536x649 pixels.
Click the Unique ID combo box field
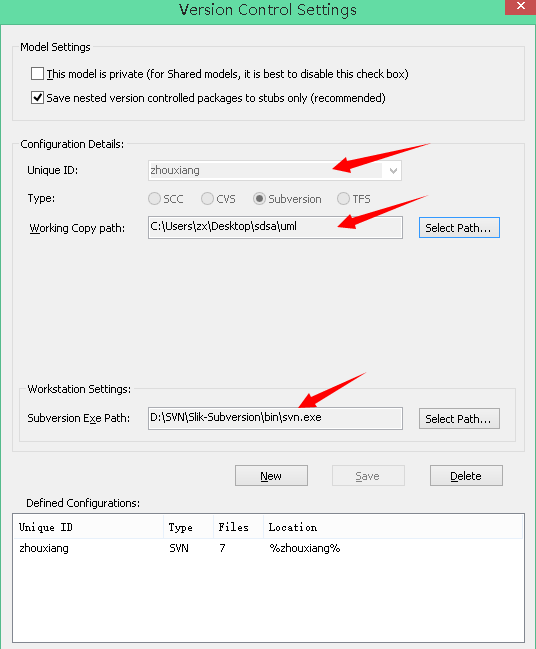pyautogui.click(x=275, y=171)
